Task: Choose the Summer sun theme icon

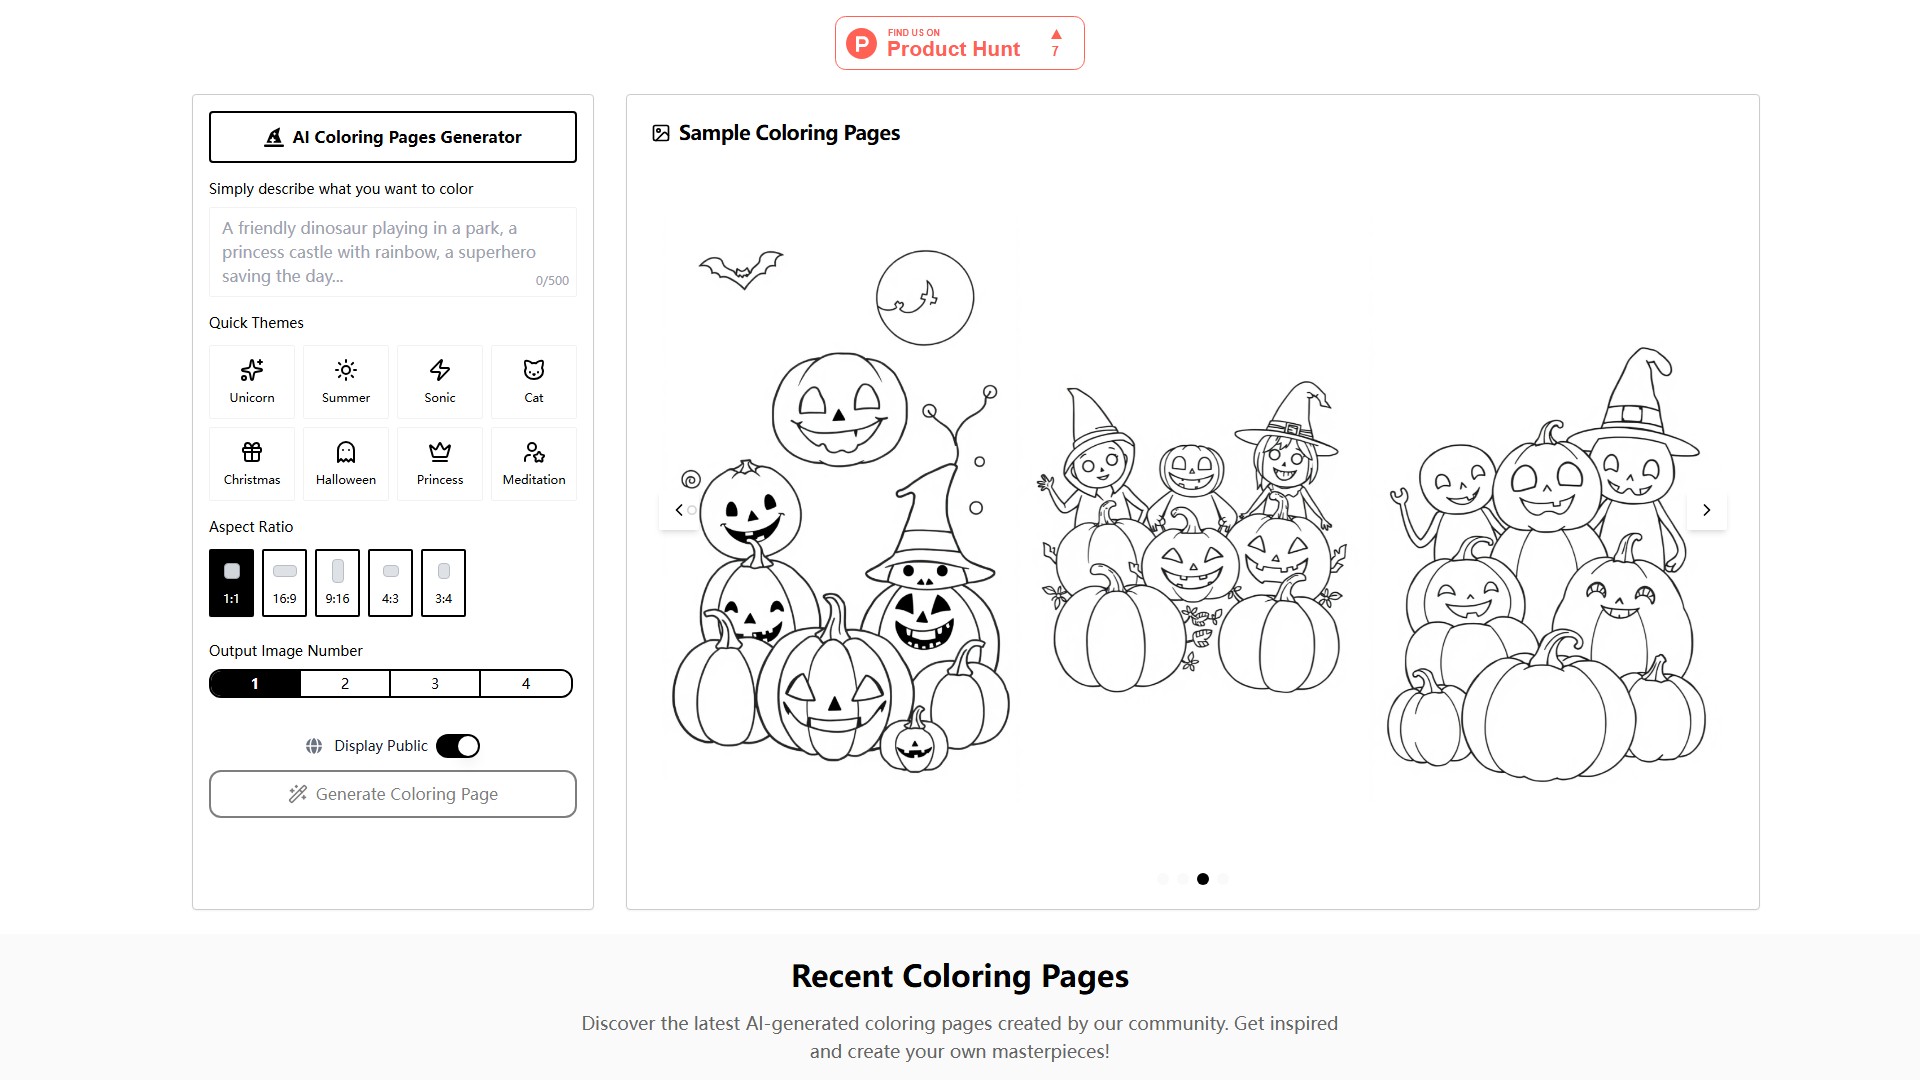Action: pyautogui.click(x=346, y=381)
